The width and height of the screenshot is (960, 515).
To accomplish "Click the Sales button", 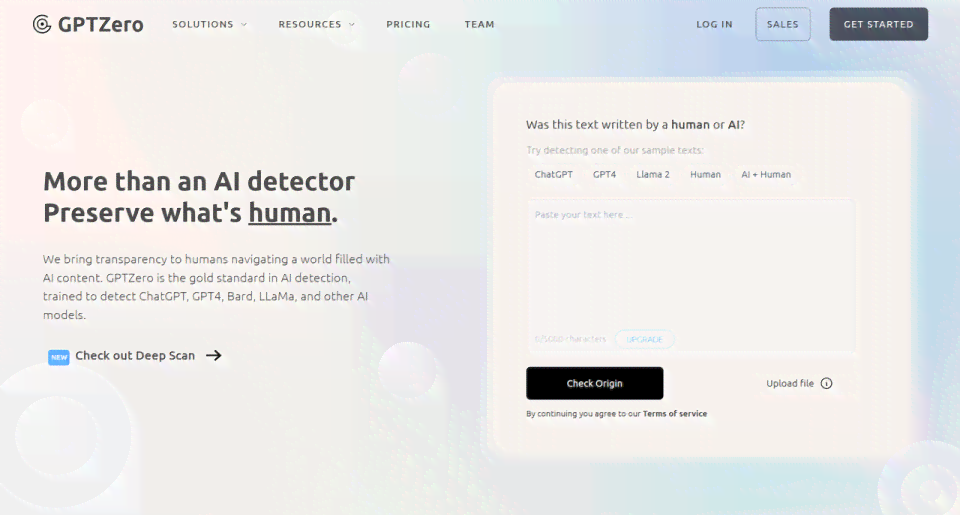I will pyautogui.click(x=782, y=24).
